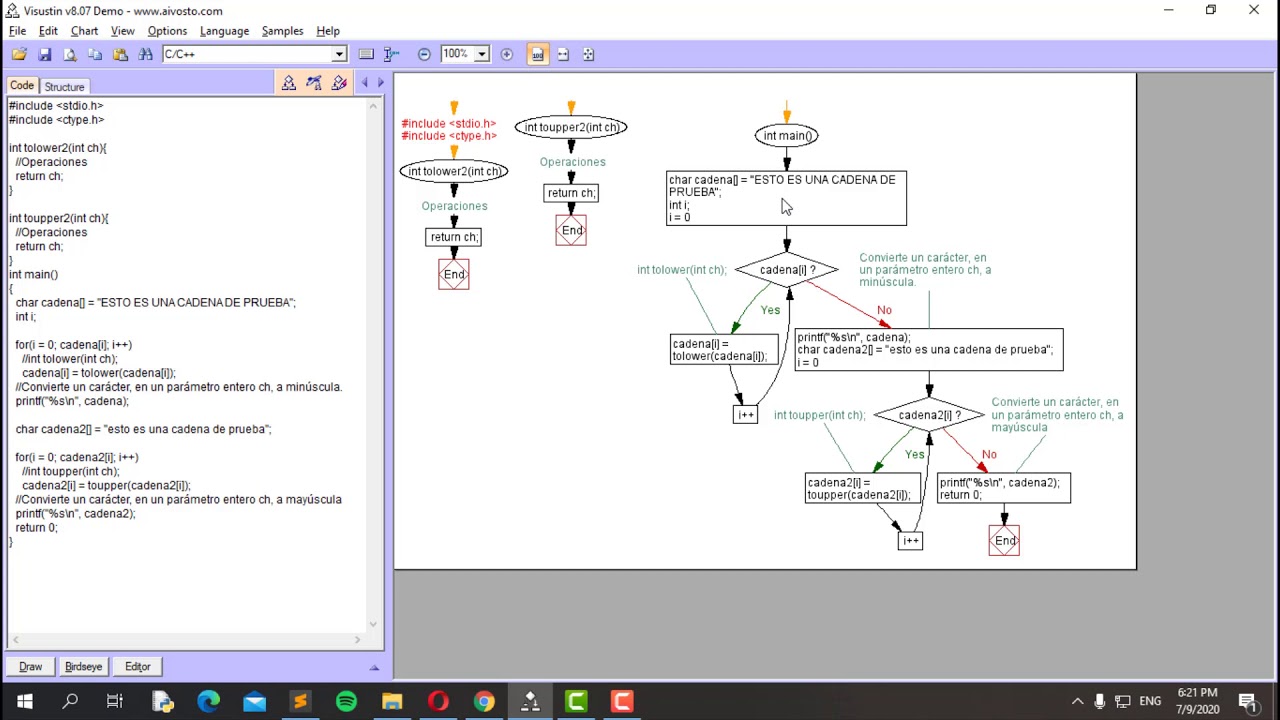Screen dimensions: 1280x720
Task: Switch to the Code tab
Action: tap(22, 86)
